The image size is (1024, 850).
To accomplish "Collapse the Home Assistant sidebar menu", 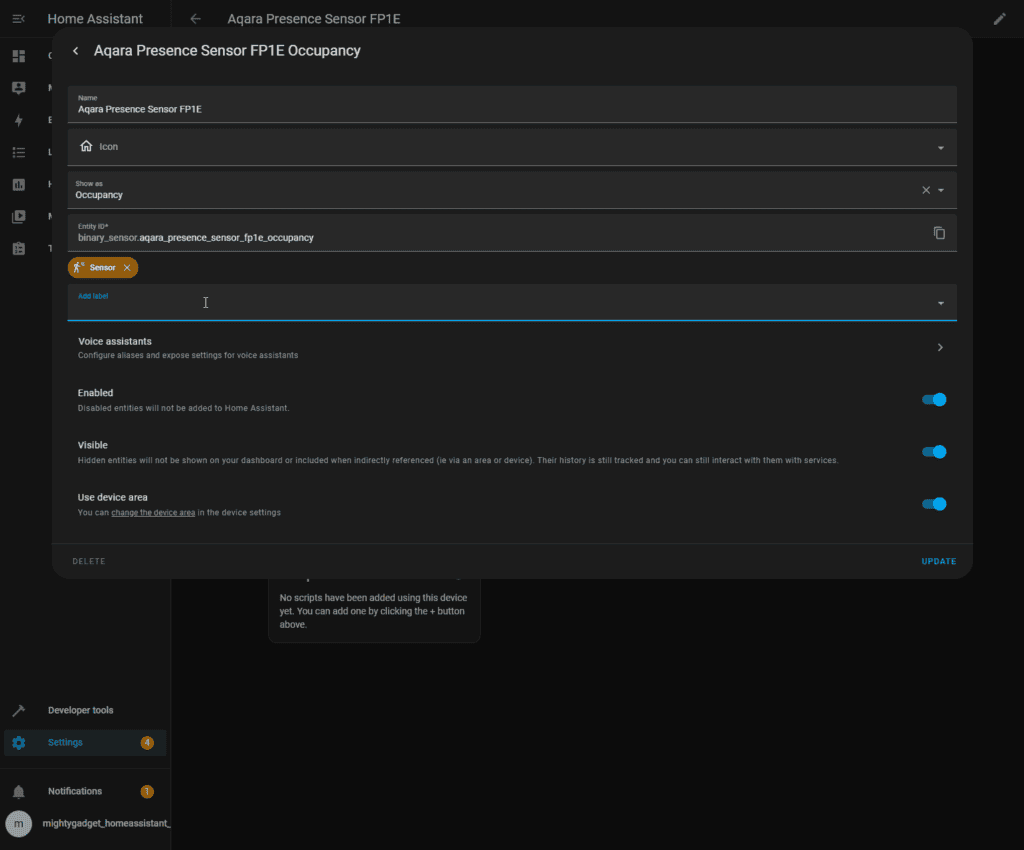I will 18,19.
